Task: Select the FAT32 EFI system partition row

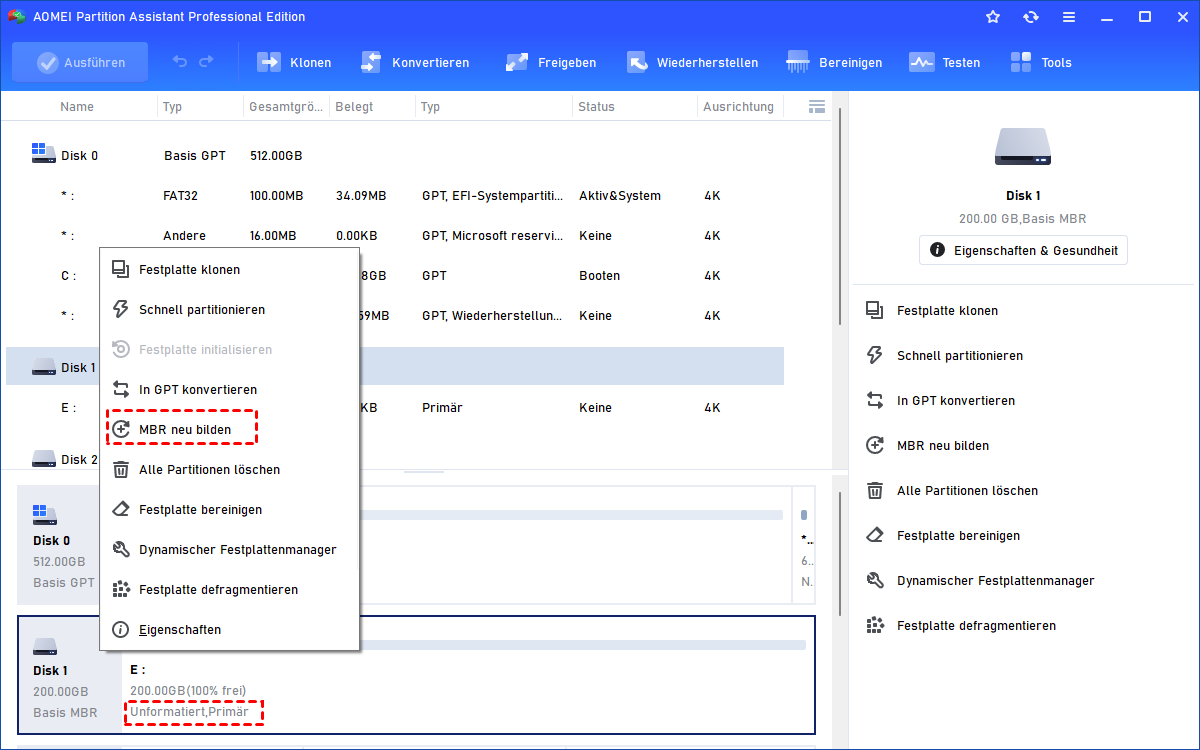Action: click(x=395, y=196)
